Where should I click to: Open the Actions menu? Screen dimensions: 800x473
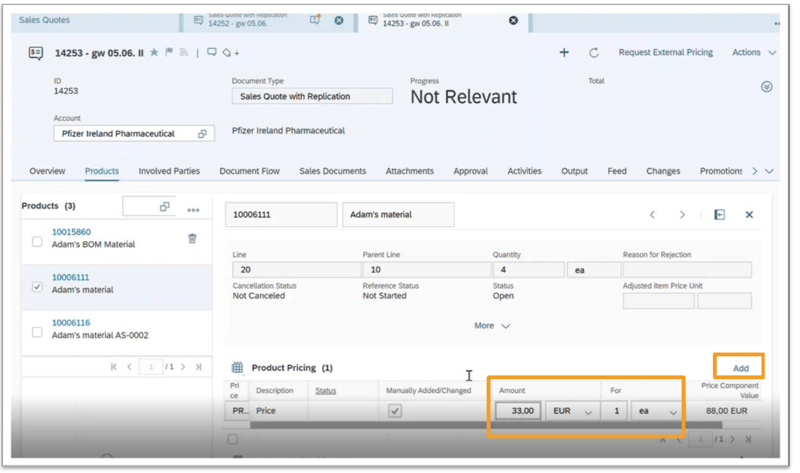coord(754,52)
